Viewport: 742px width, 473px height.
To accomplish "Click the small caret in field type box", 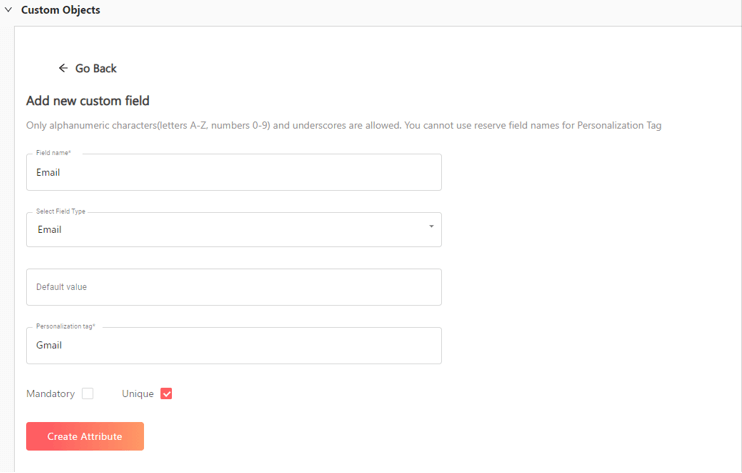I will [x=431, y=227].
